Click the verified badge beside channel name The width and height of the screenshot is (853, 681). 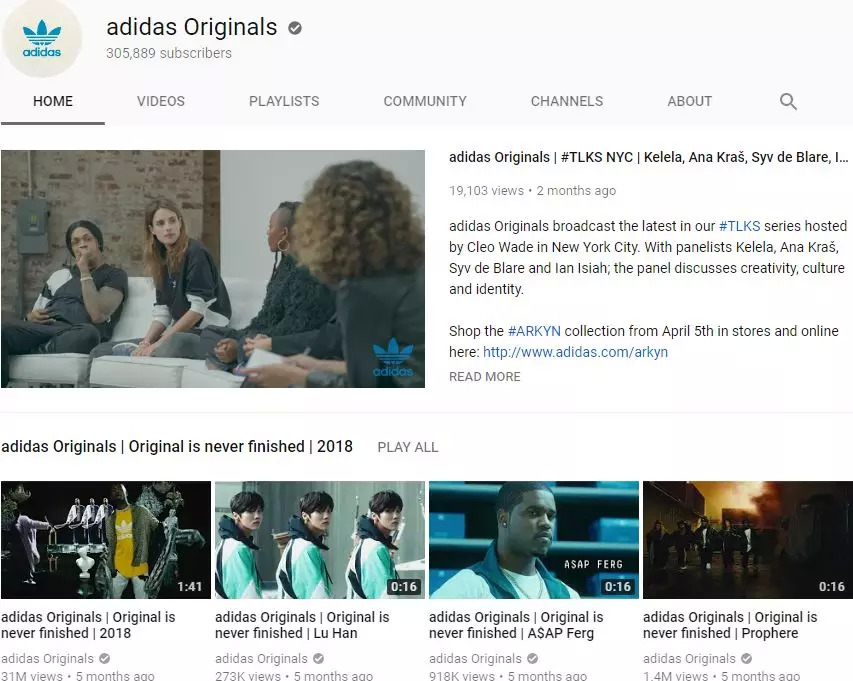[x=295, y=28]
